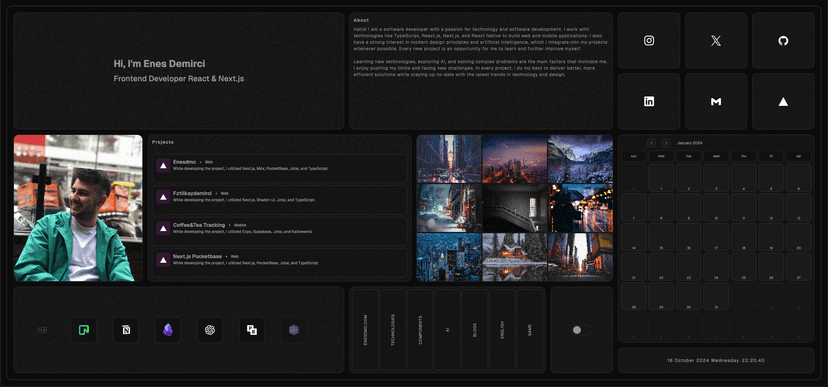Click the green Neon logo icon
The image size is (828, 387).
84,330
